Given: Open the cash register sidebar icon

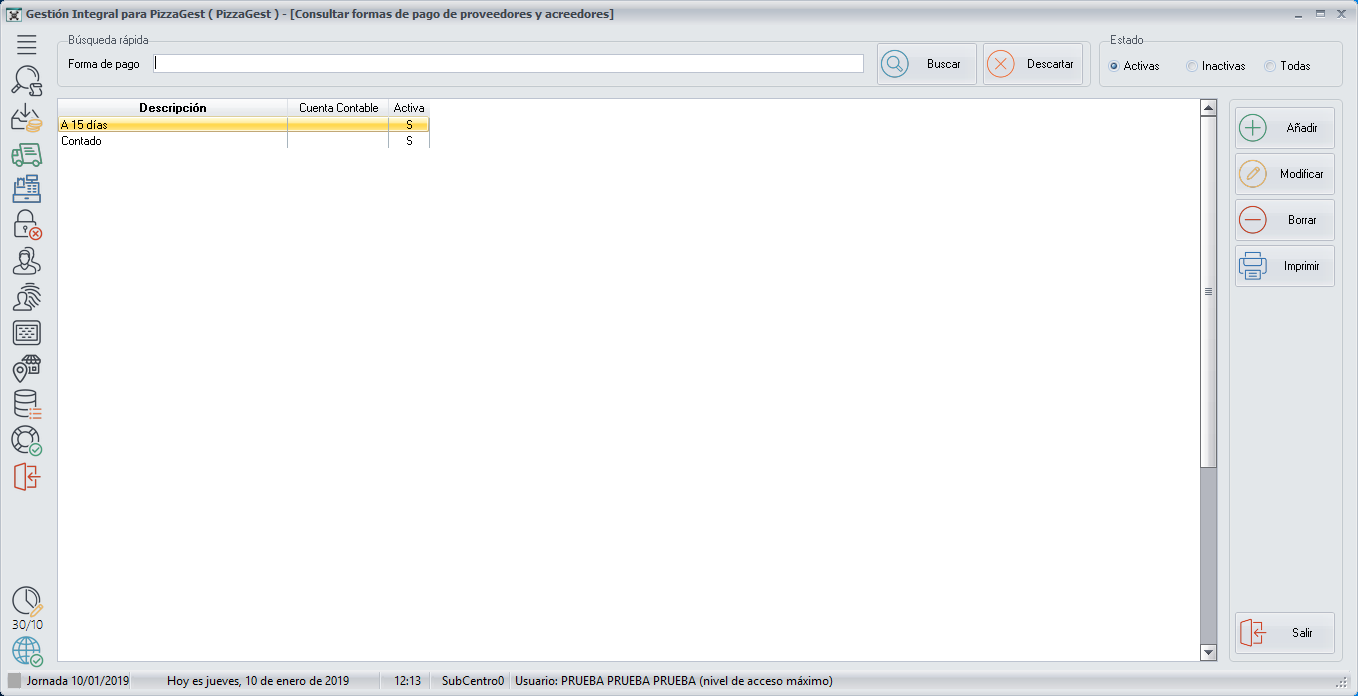Looking at the screenshot, I should tap(27, 189).
